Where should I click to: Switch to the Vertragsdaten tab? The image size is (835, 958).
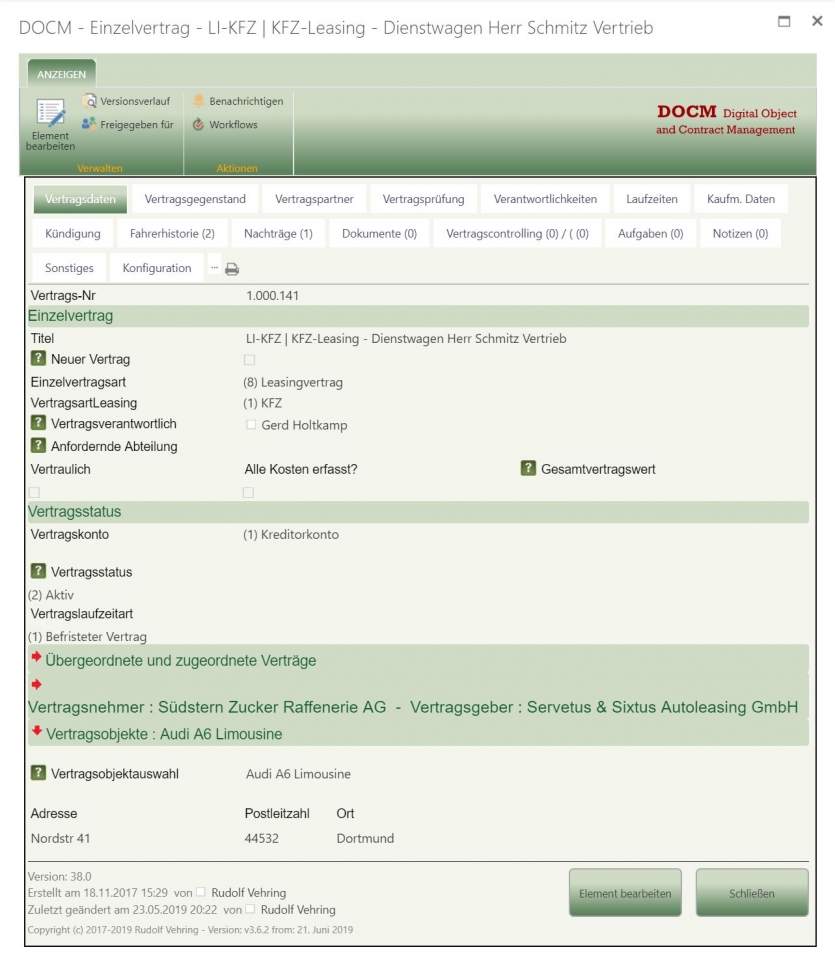pos(80,199)
